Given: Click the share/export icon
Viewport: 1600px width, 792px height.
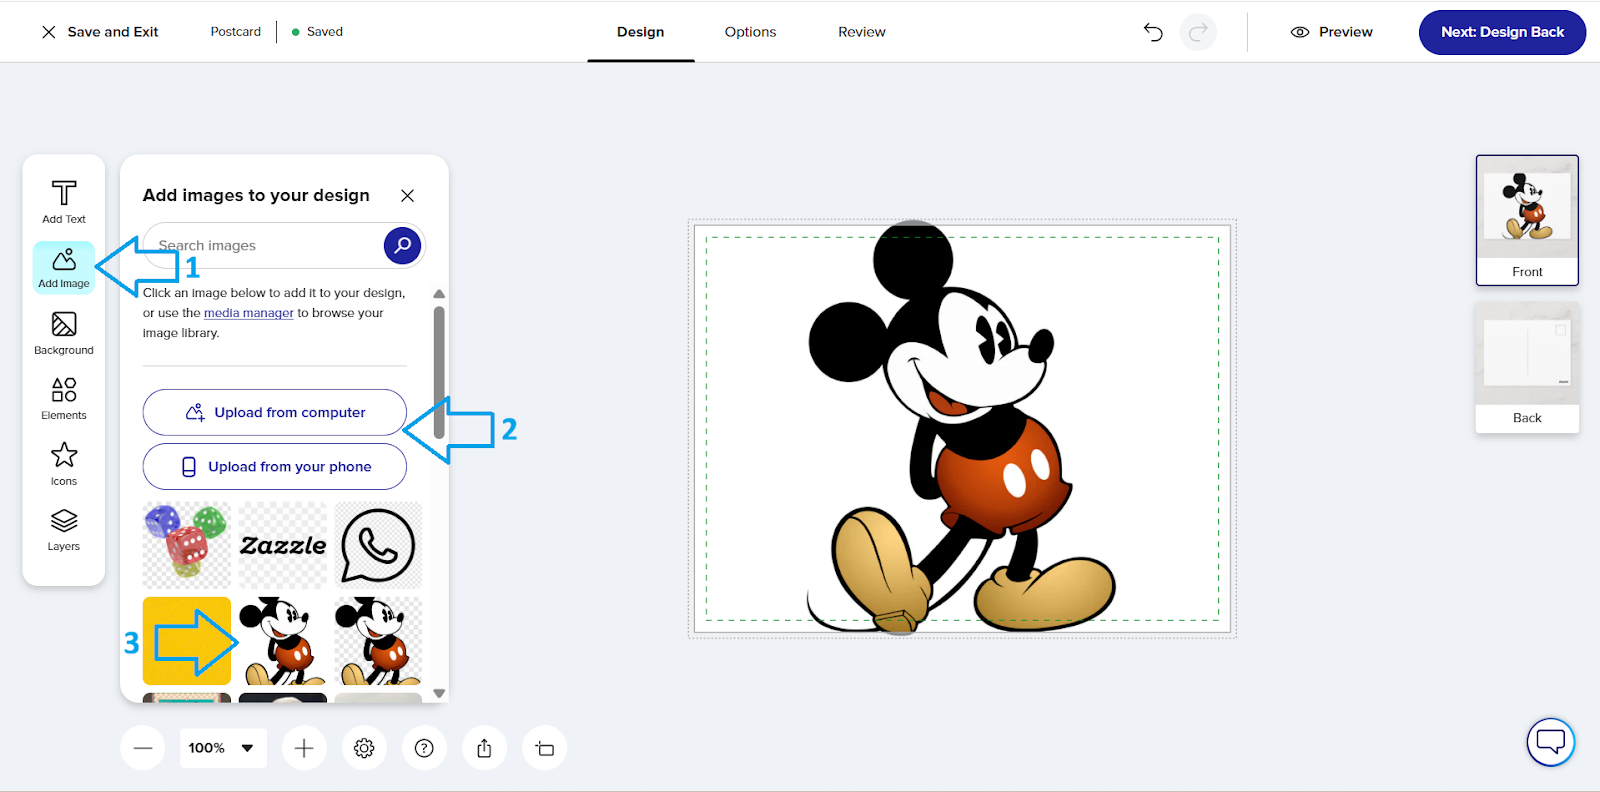Looking at the screenshot, I should 484,748.
